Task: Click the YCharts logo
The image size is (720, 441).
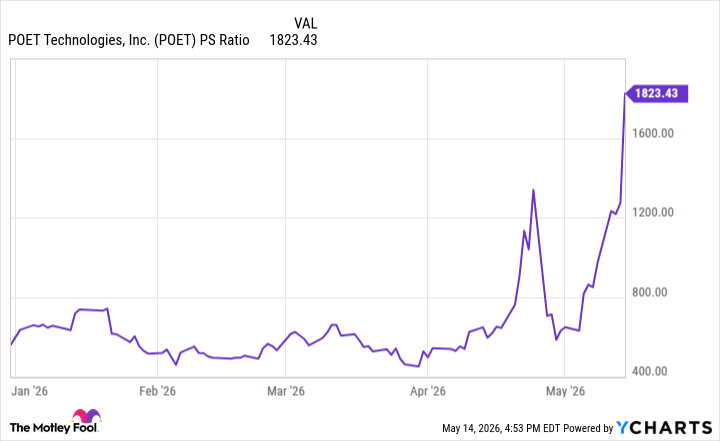Action: 664,428
